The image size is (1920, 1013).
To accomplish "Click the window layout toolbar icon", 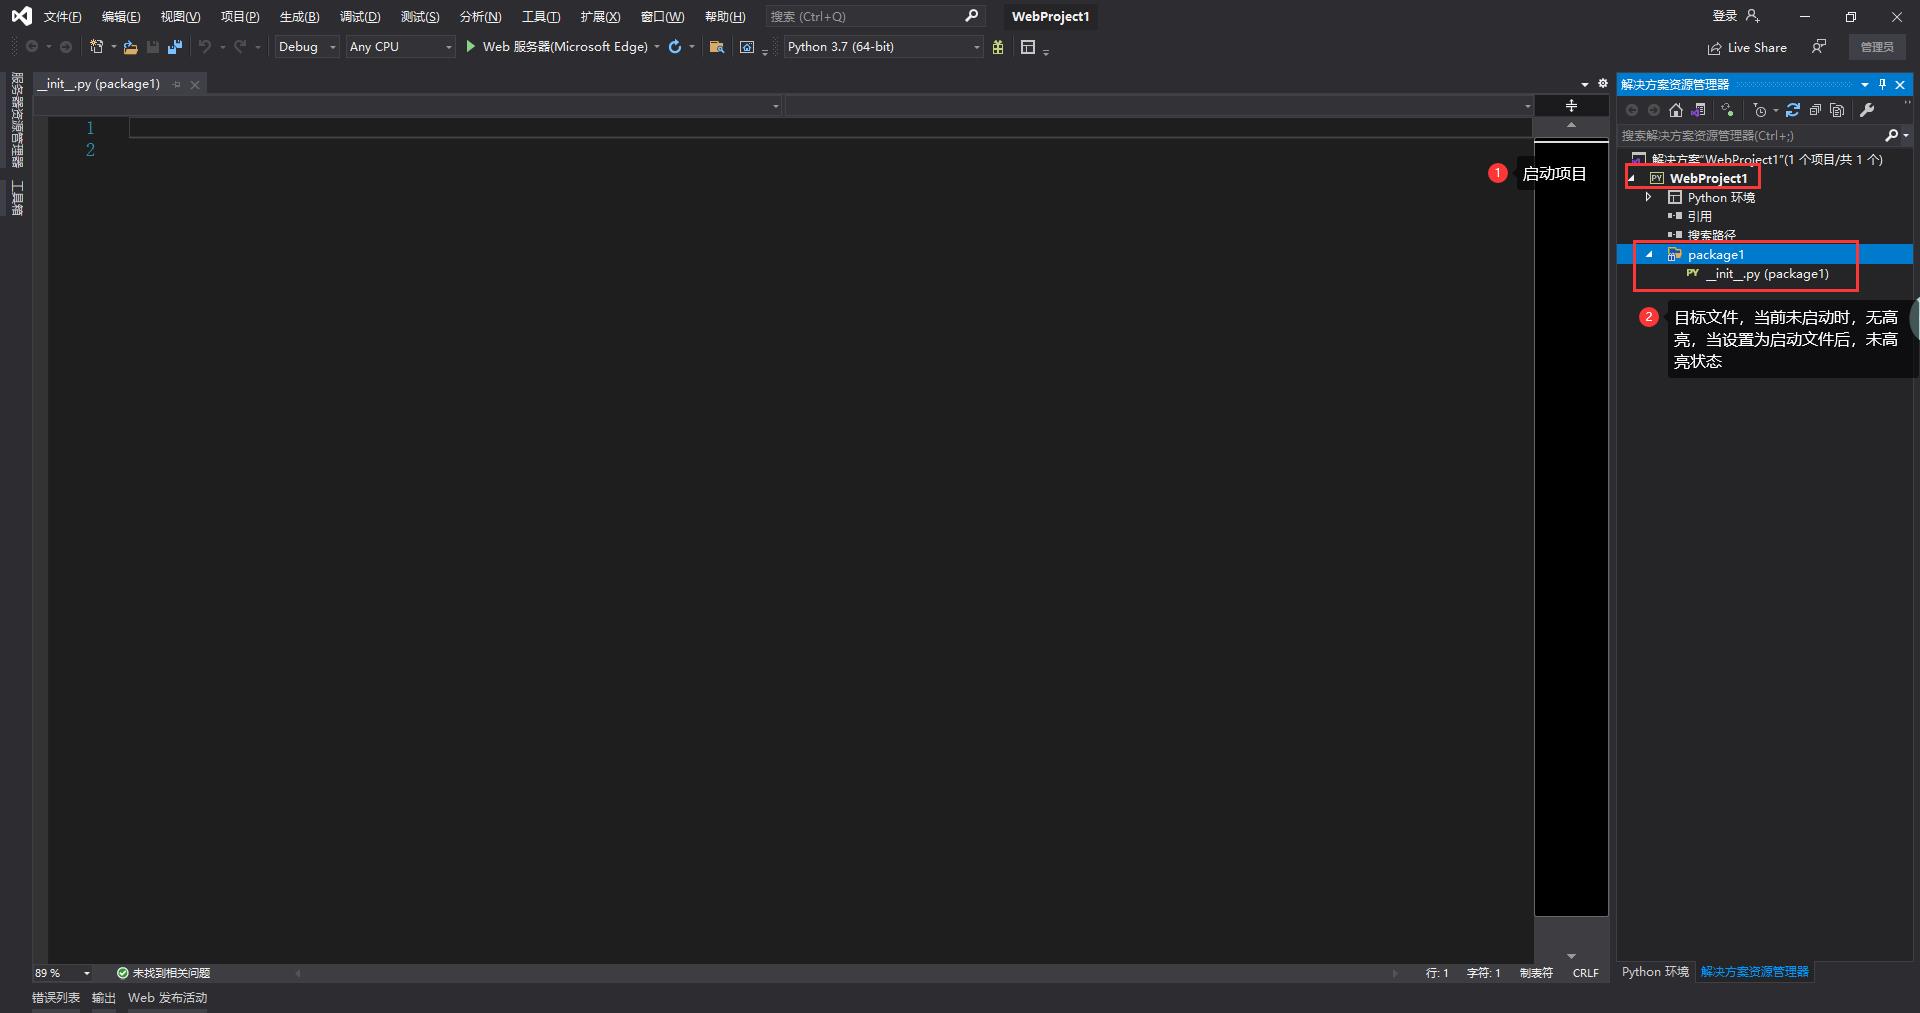I will coord(1027,47).
